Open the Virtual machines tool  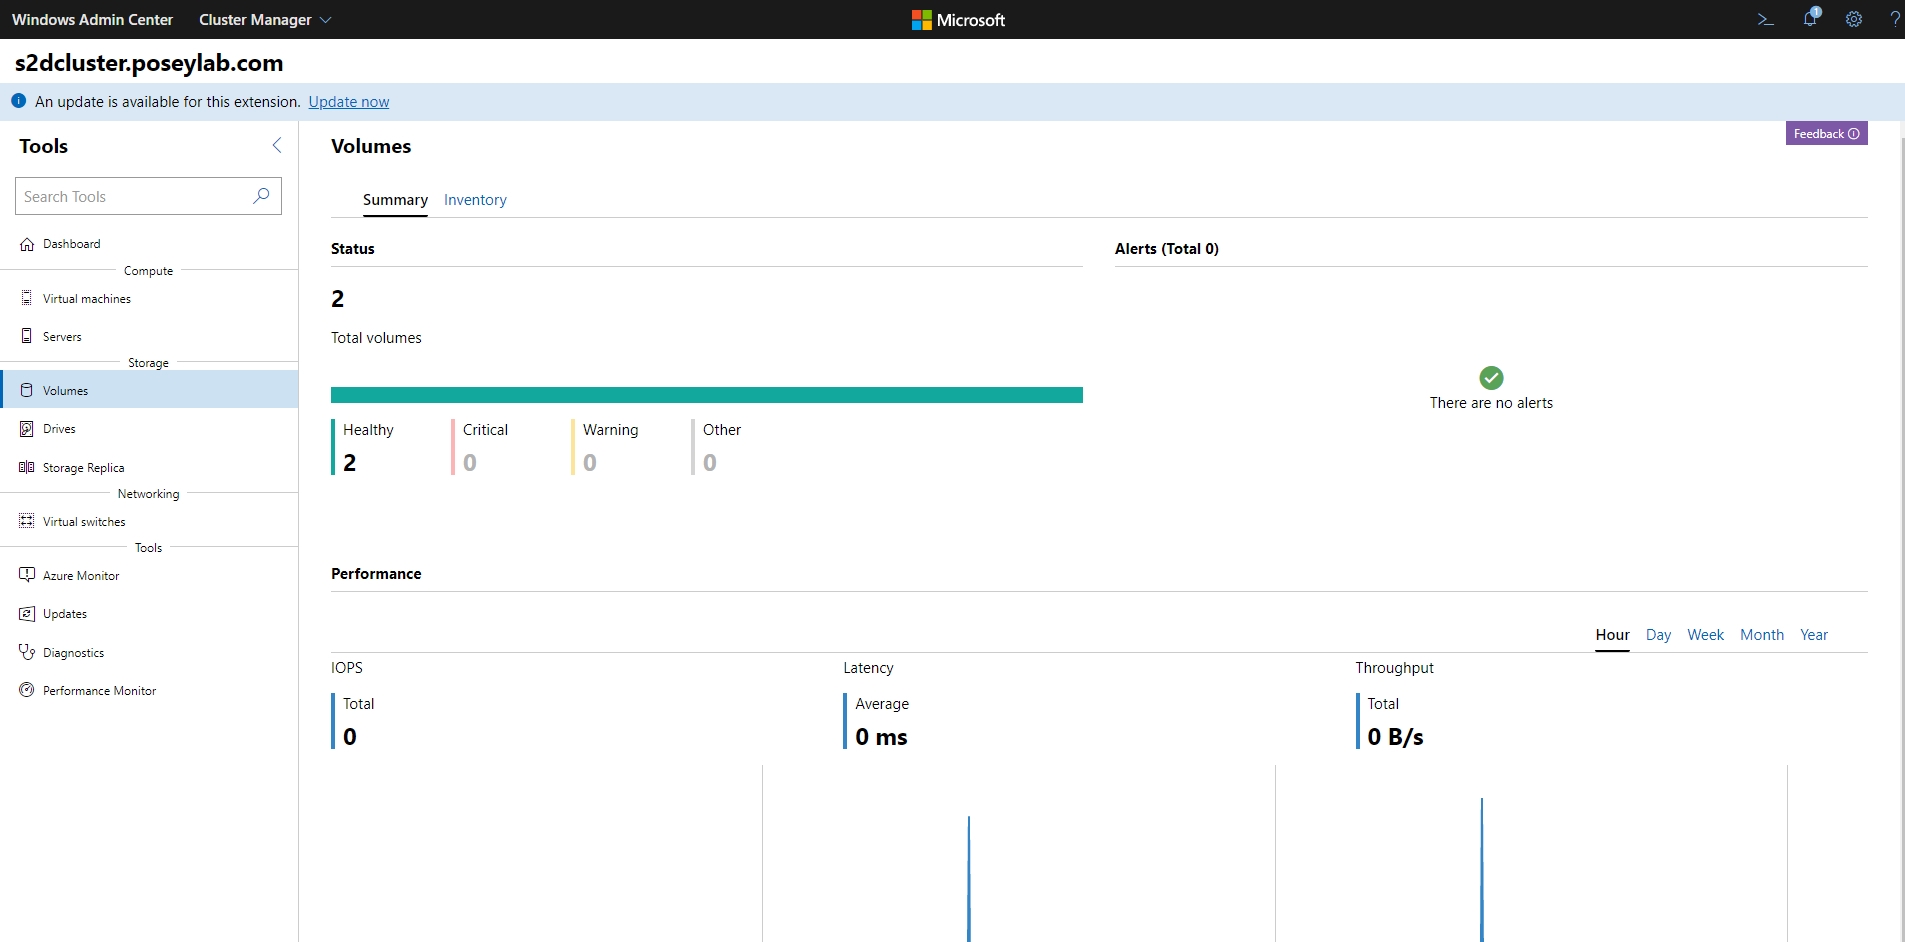point(87,297)
